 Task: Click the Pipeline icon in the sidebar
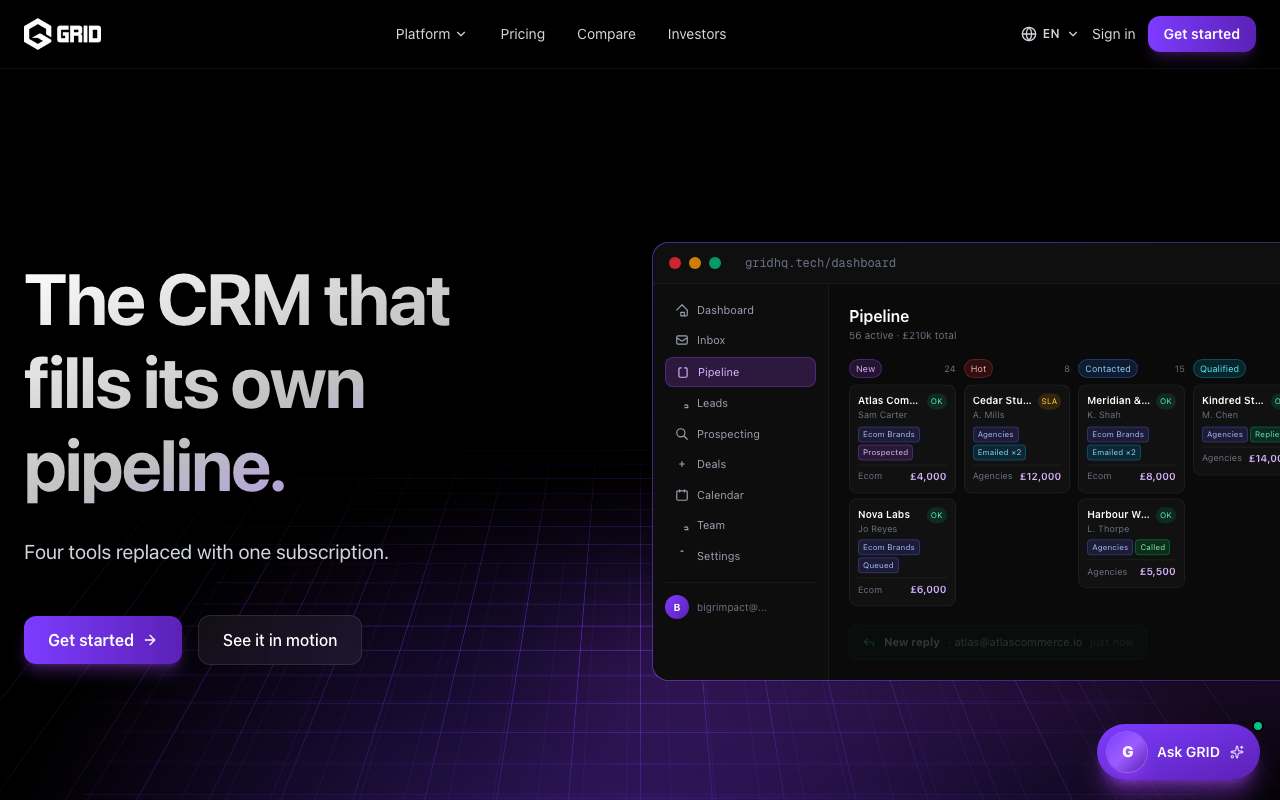click(x=683, y=372)
